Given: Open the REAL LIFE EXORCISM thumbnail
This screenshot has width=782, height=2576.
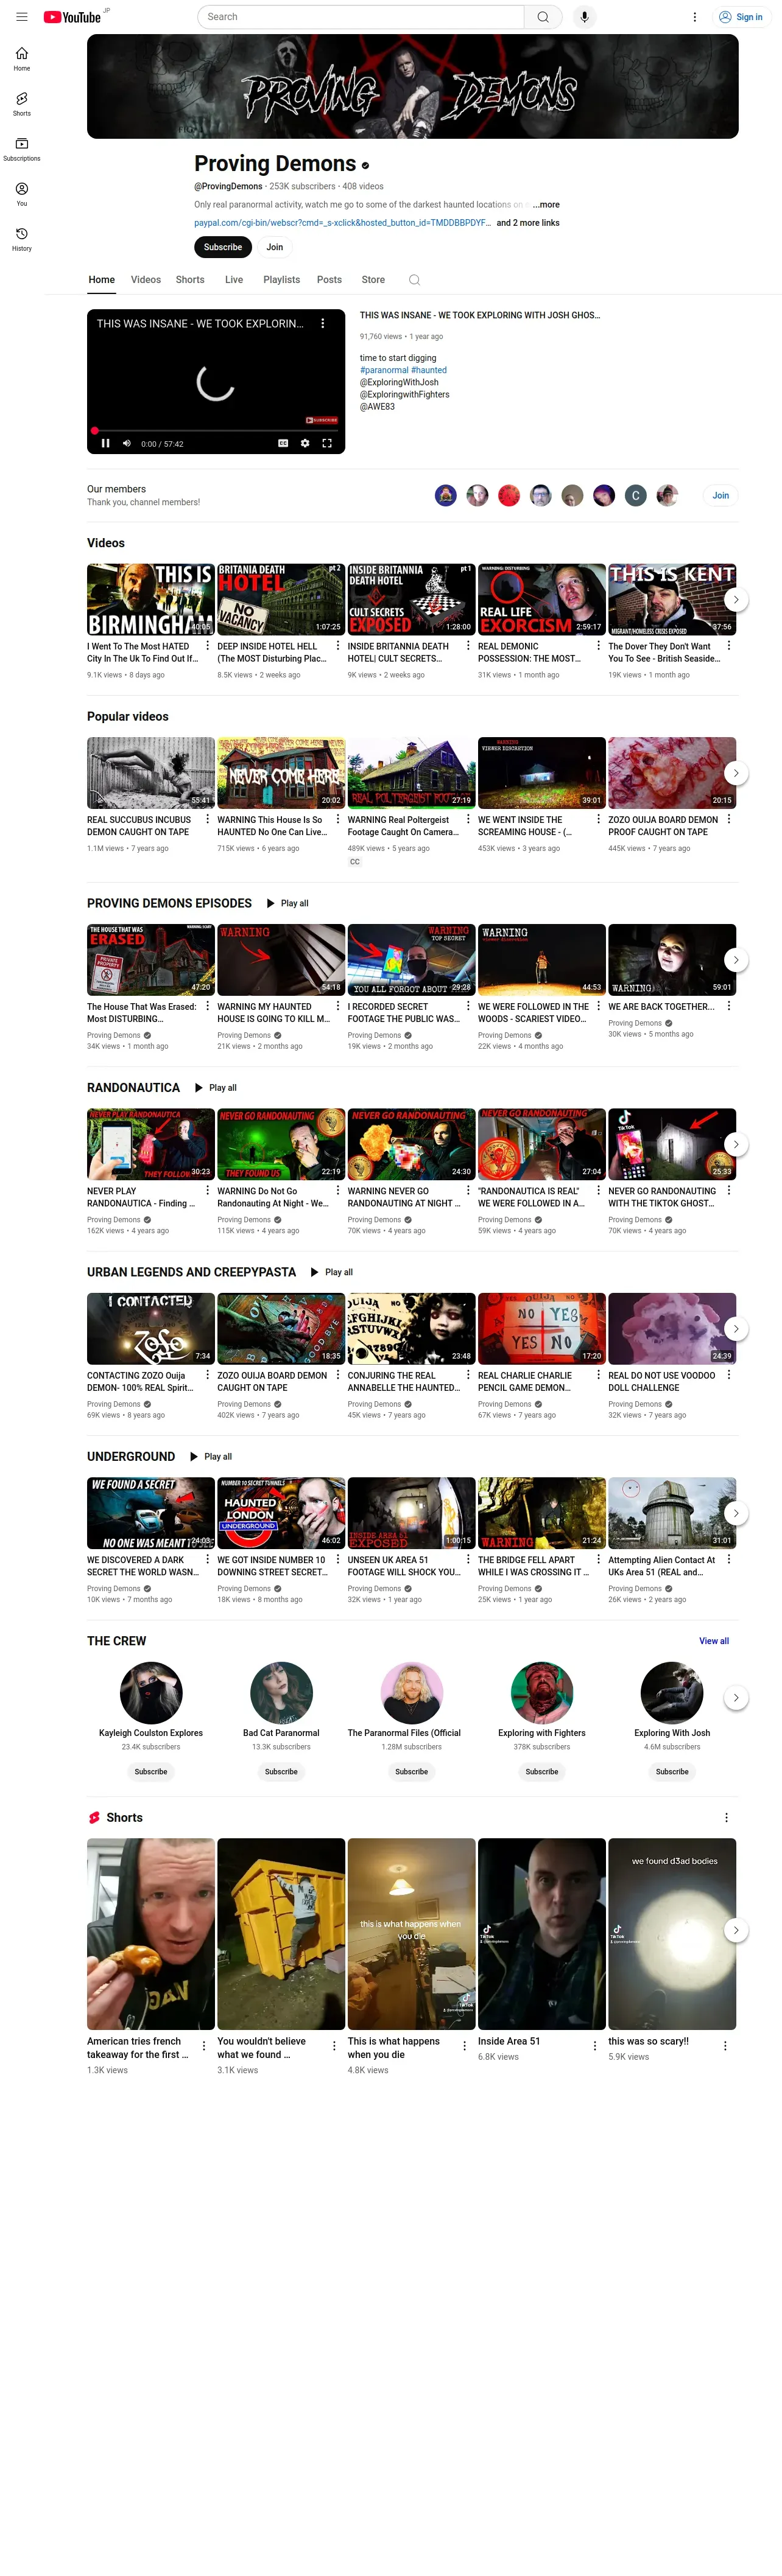Looking at the screenshot, I should click(x=542, y=599).
